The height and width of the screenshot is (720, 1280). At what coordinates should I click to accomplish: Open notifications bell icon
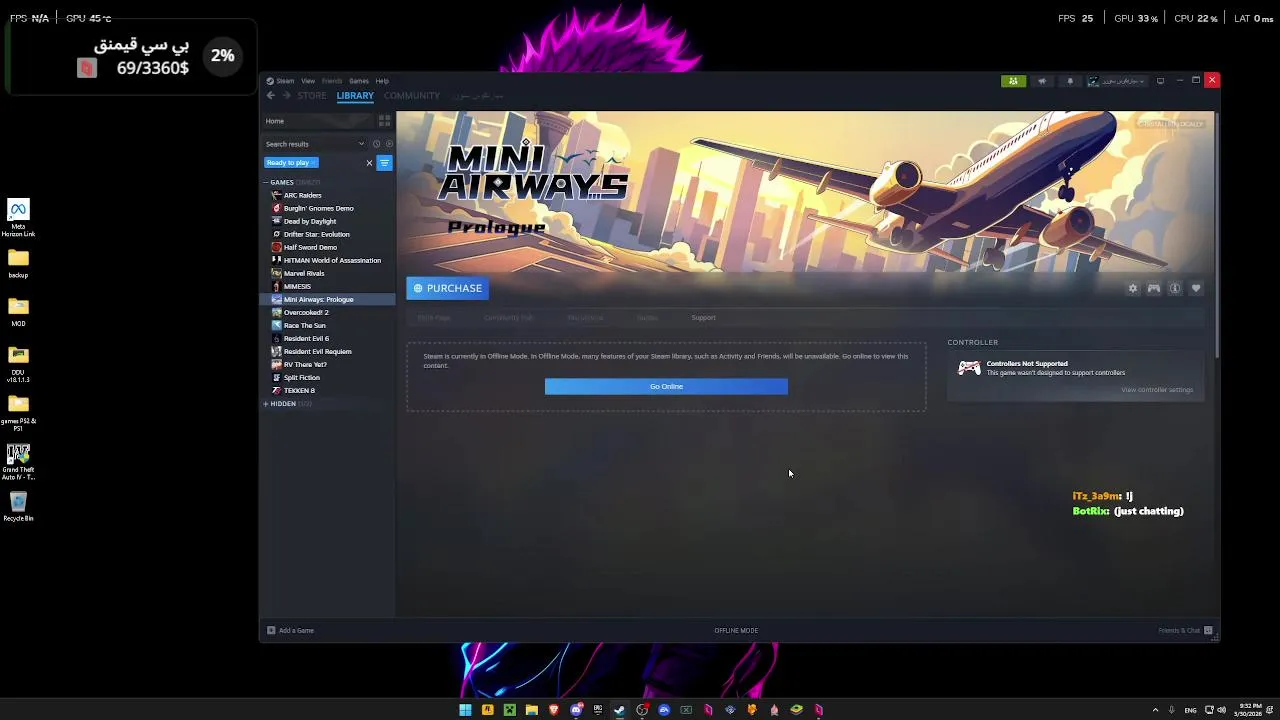click(1070, 81)
